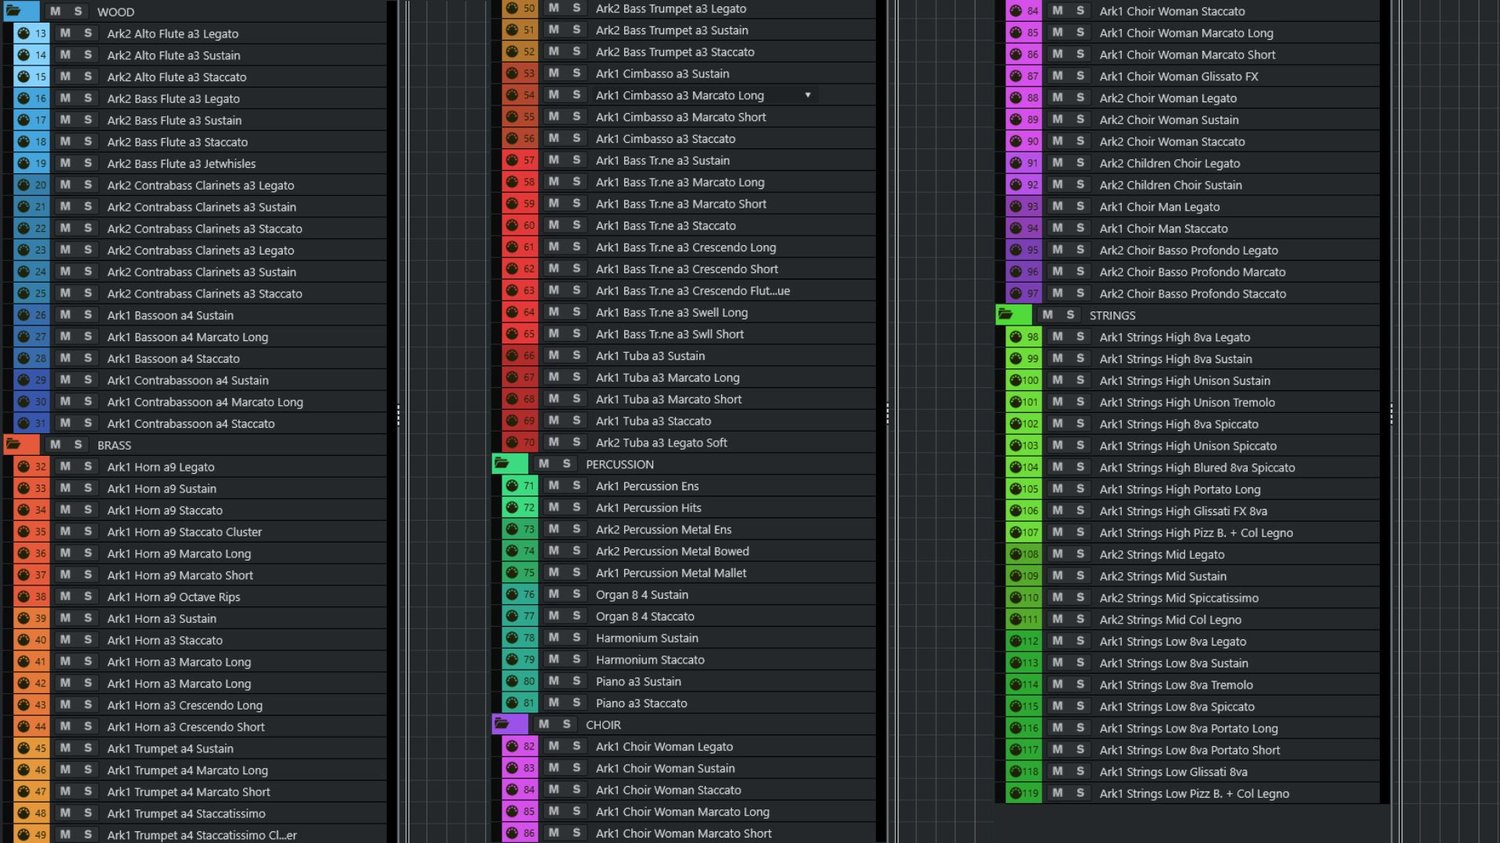Screen dimensions: 1500x843
Task: Click the instrument icon of Ark1 Bass Tr.ne a3 Swell Long
Action: 512,312
